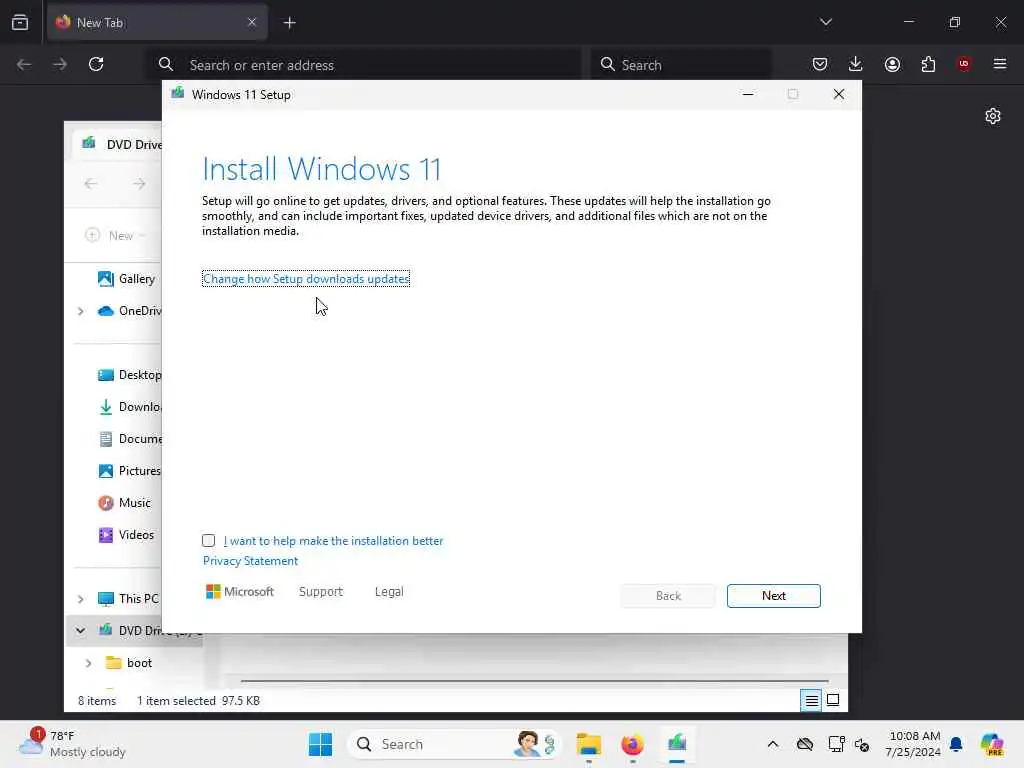
Task: Open Documents in File Explorer sidebar
Action: 129,439
